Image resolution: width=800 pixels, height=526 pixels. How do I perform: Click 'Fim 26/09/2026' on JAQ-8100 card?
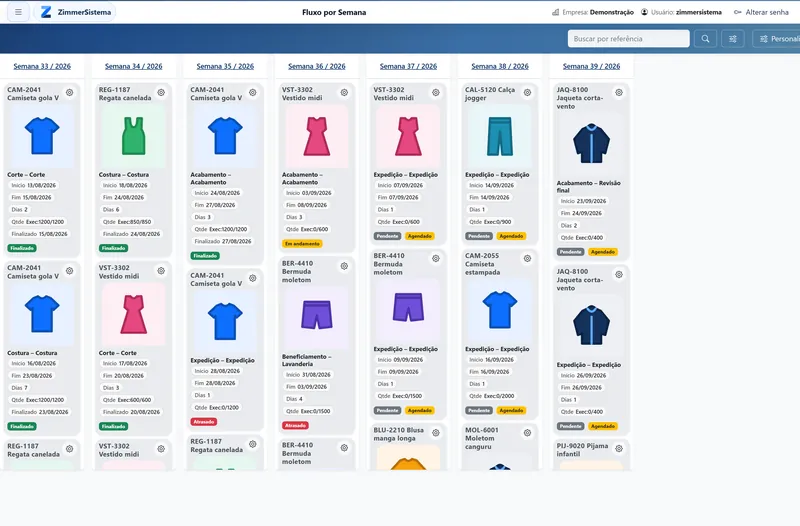coord(583,388)
